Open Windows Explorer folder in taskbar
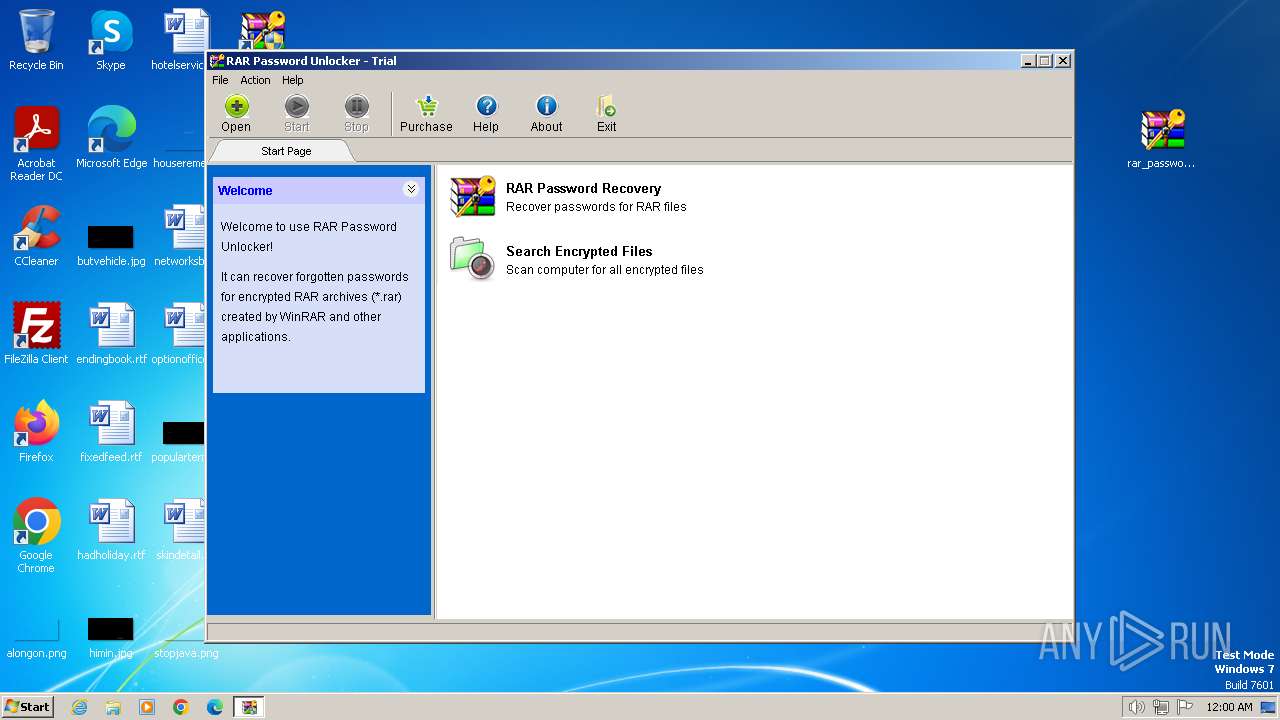 tap(113, 707)
